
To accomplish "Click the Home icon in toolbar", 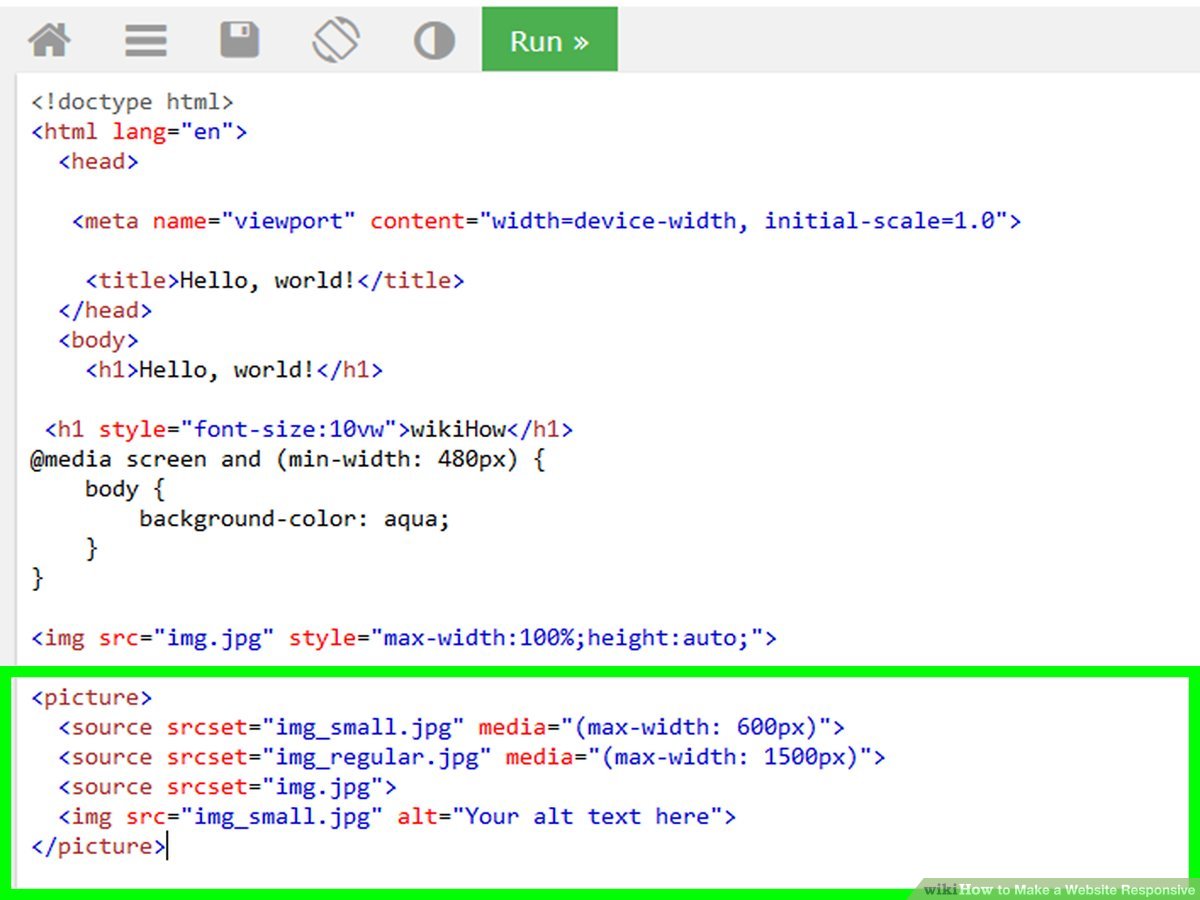I will point(49,41).
